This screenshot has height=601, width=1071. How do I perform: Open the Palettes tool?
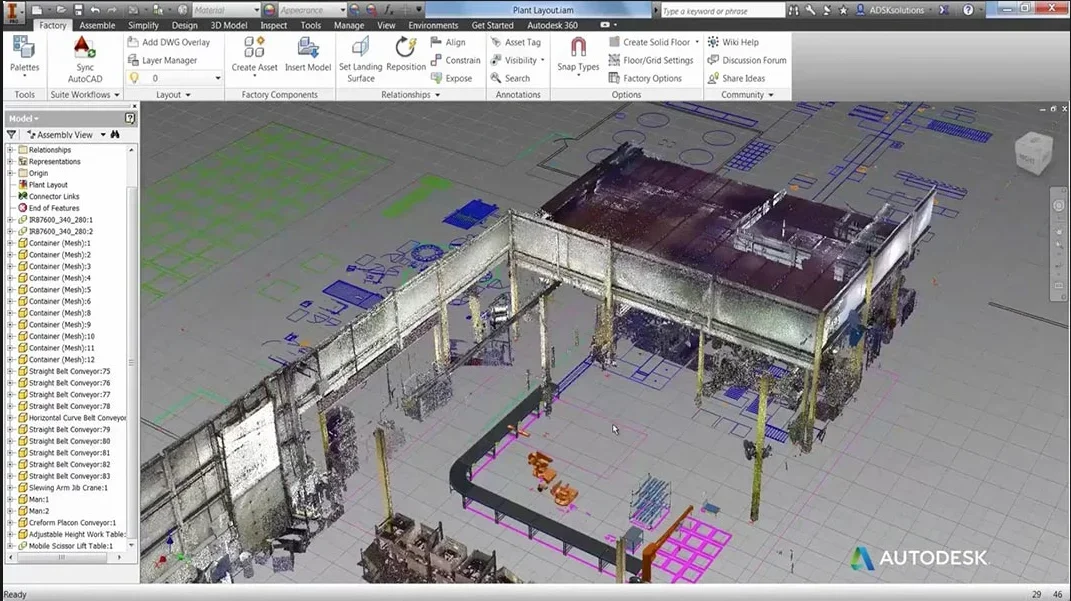point(25,55)
